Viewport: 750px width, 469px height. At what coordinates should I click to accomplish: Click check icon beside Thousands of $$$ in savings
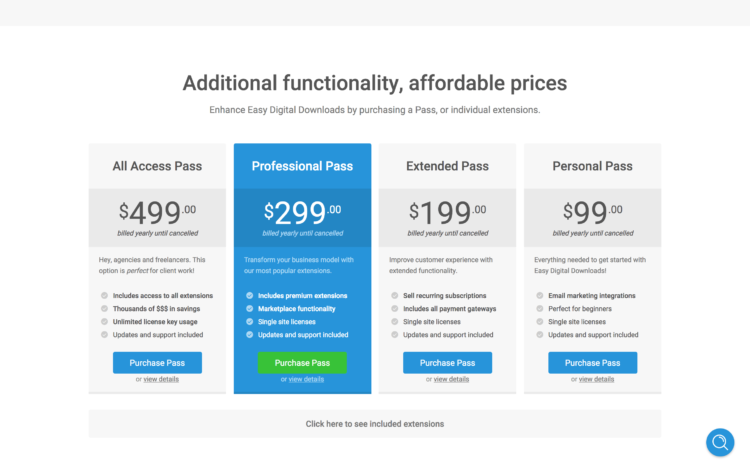coord(104,309)
